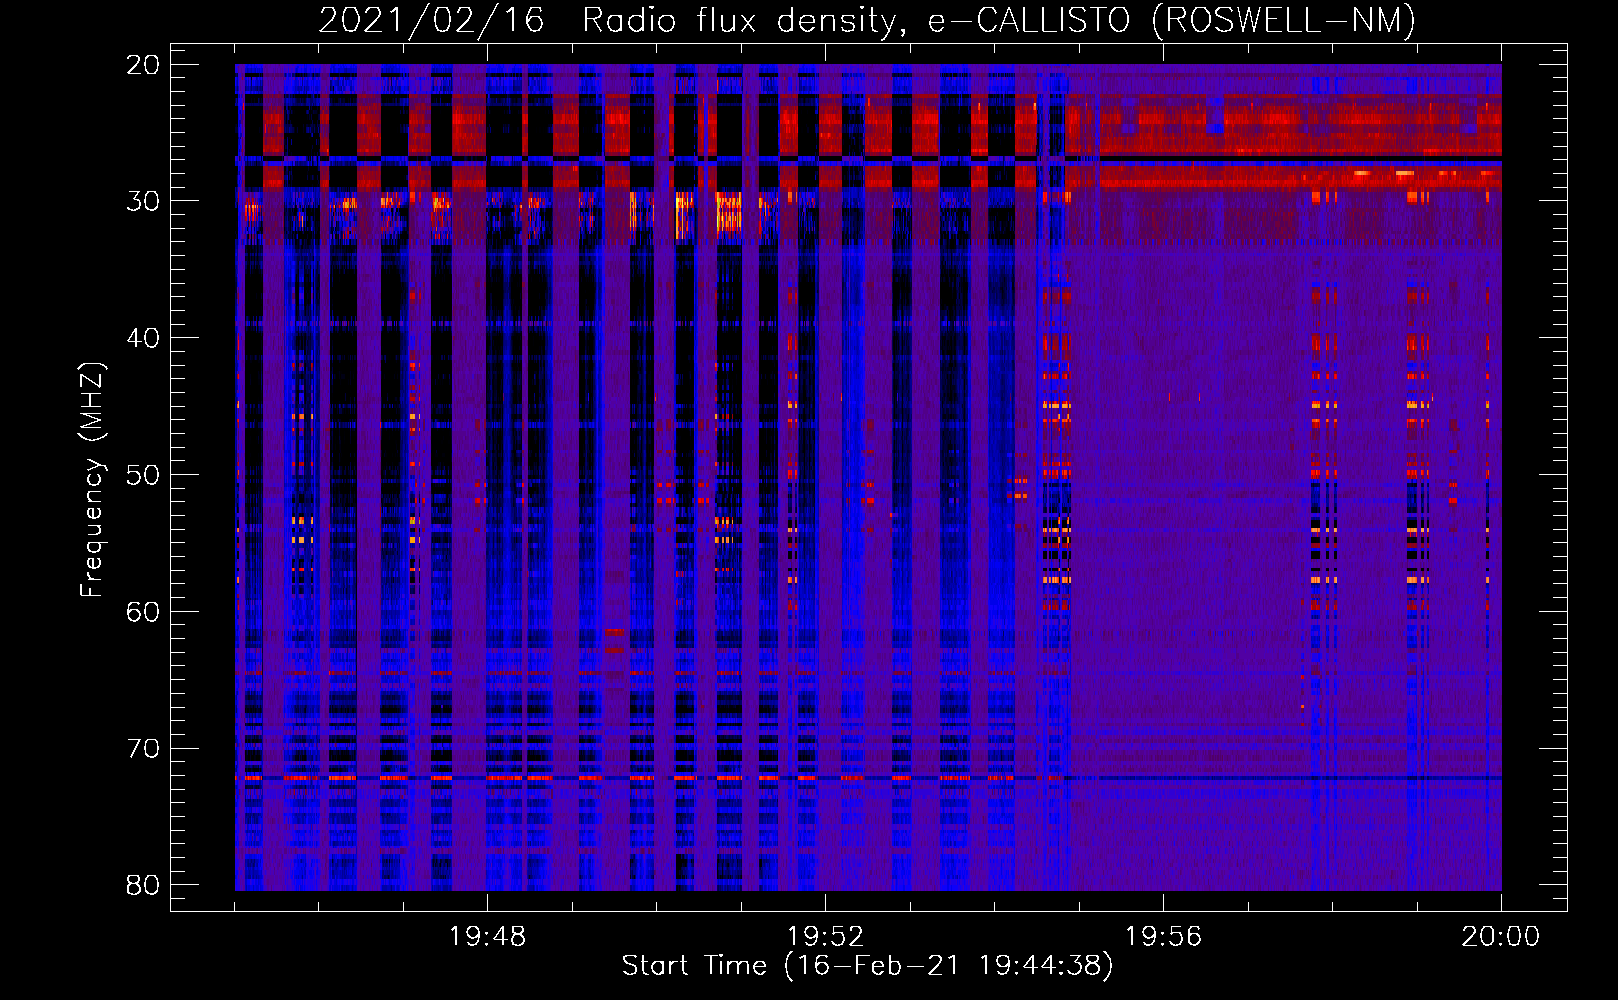Click the 50 MHz frequency tick label
The image size is (1618, 1000).
pyautogui.click(x=143, y=475)
